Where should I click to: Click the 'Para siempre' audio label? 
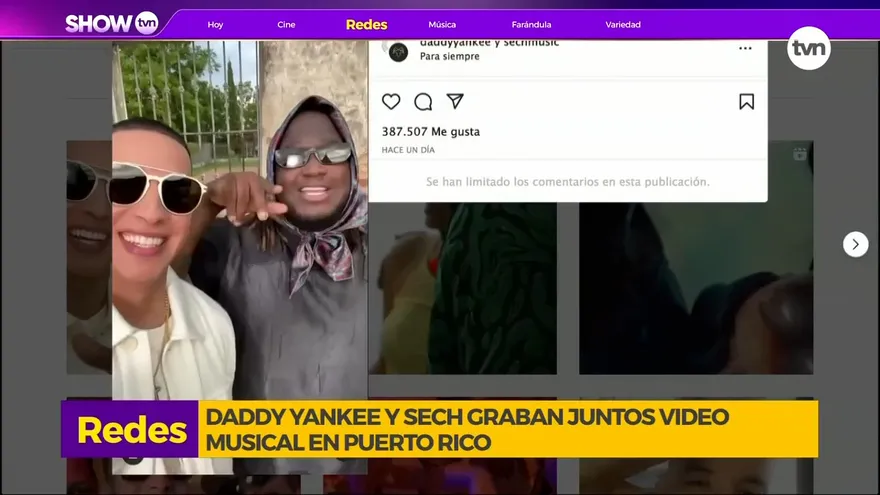[450, 56]
